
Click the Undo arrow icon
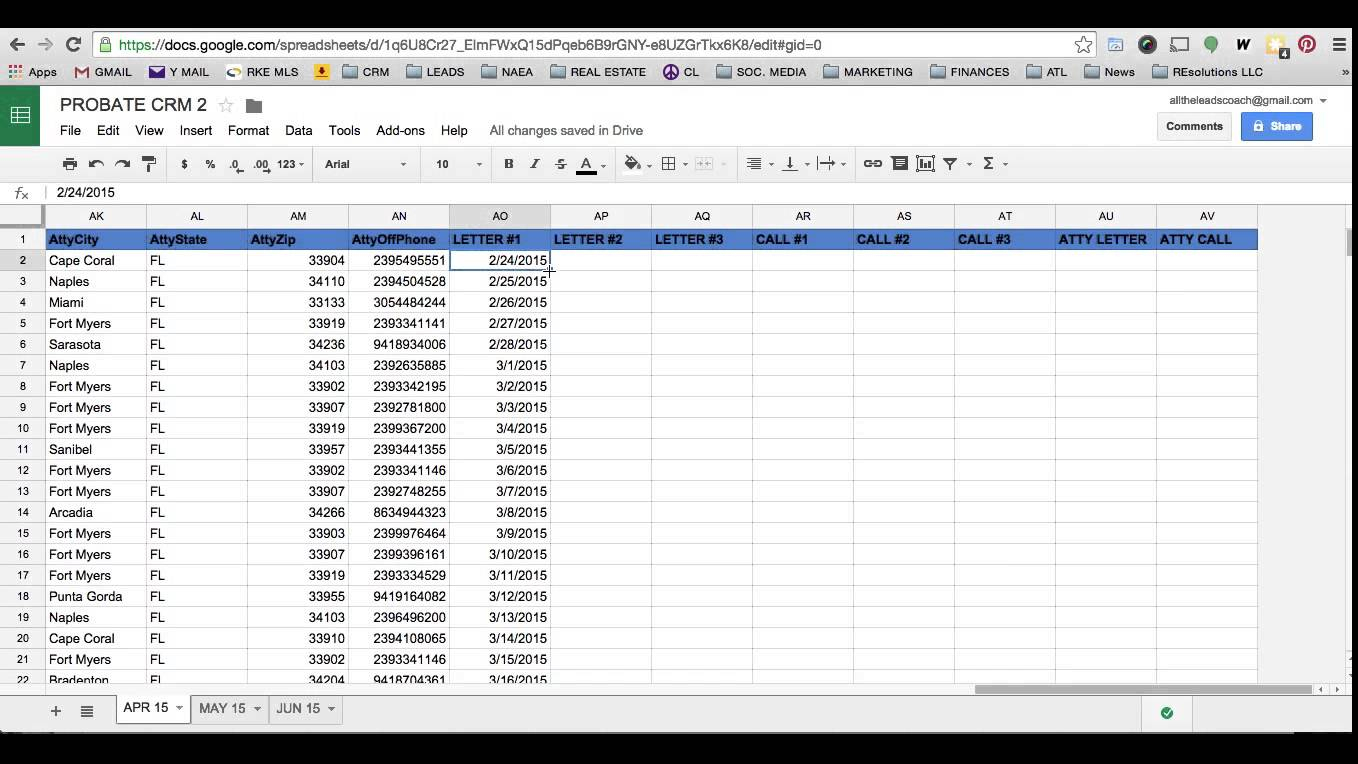click(x=96, y=164)
